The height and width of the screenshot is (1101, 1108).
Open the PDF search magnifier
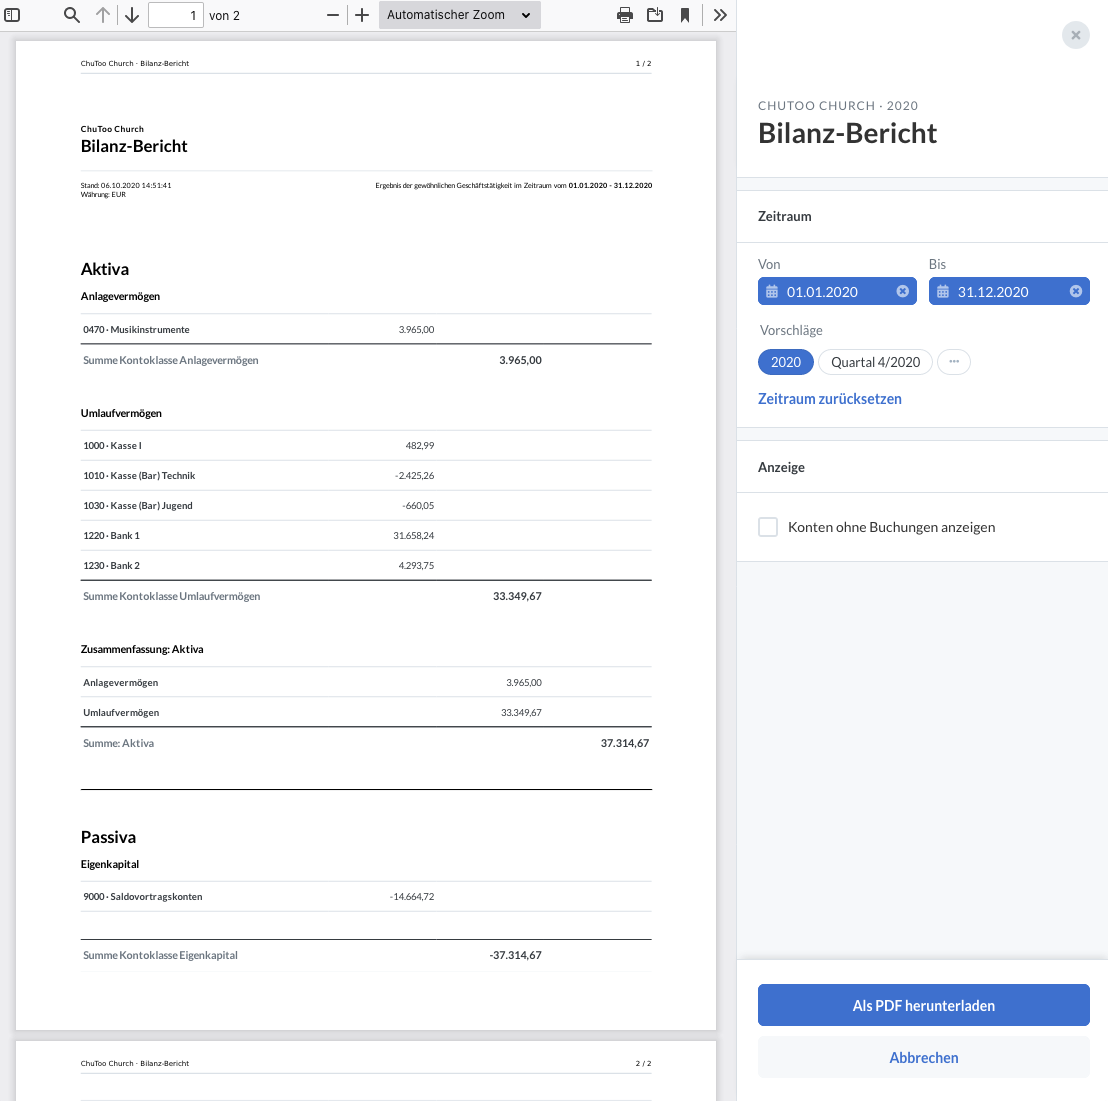pos(72,15)
